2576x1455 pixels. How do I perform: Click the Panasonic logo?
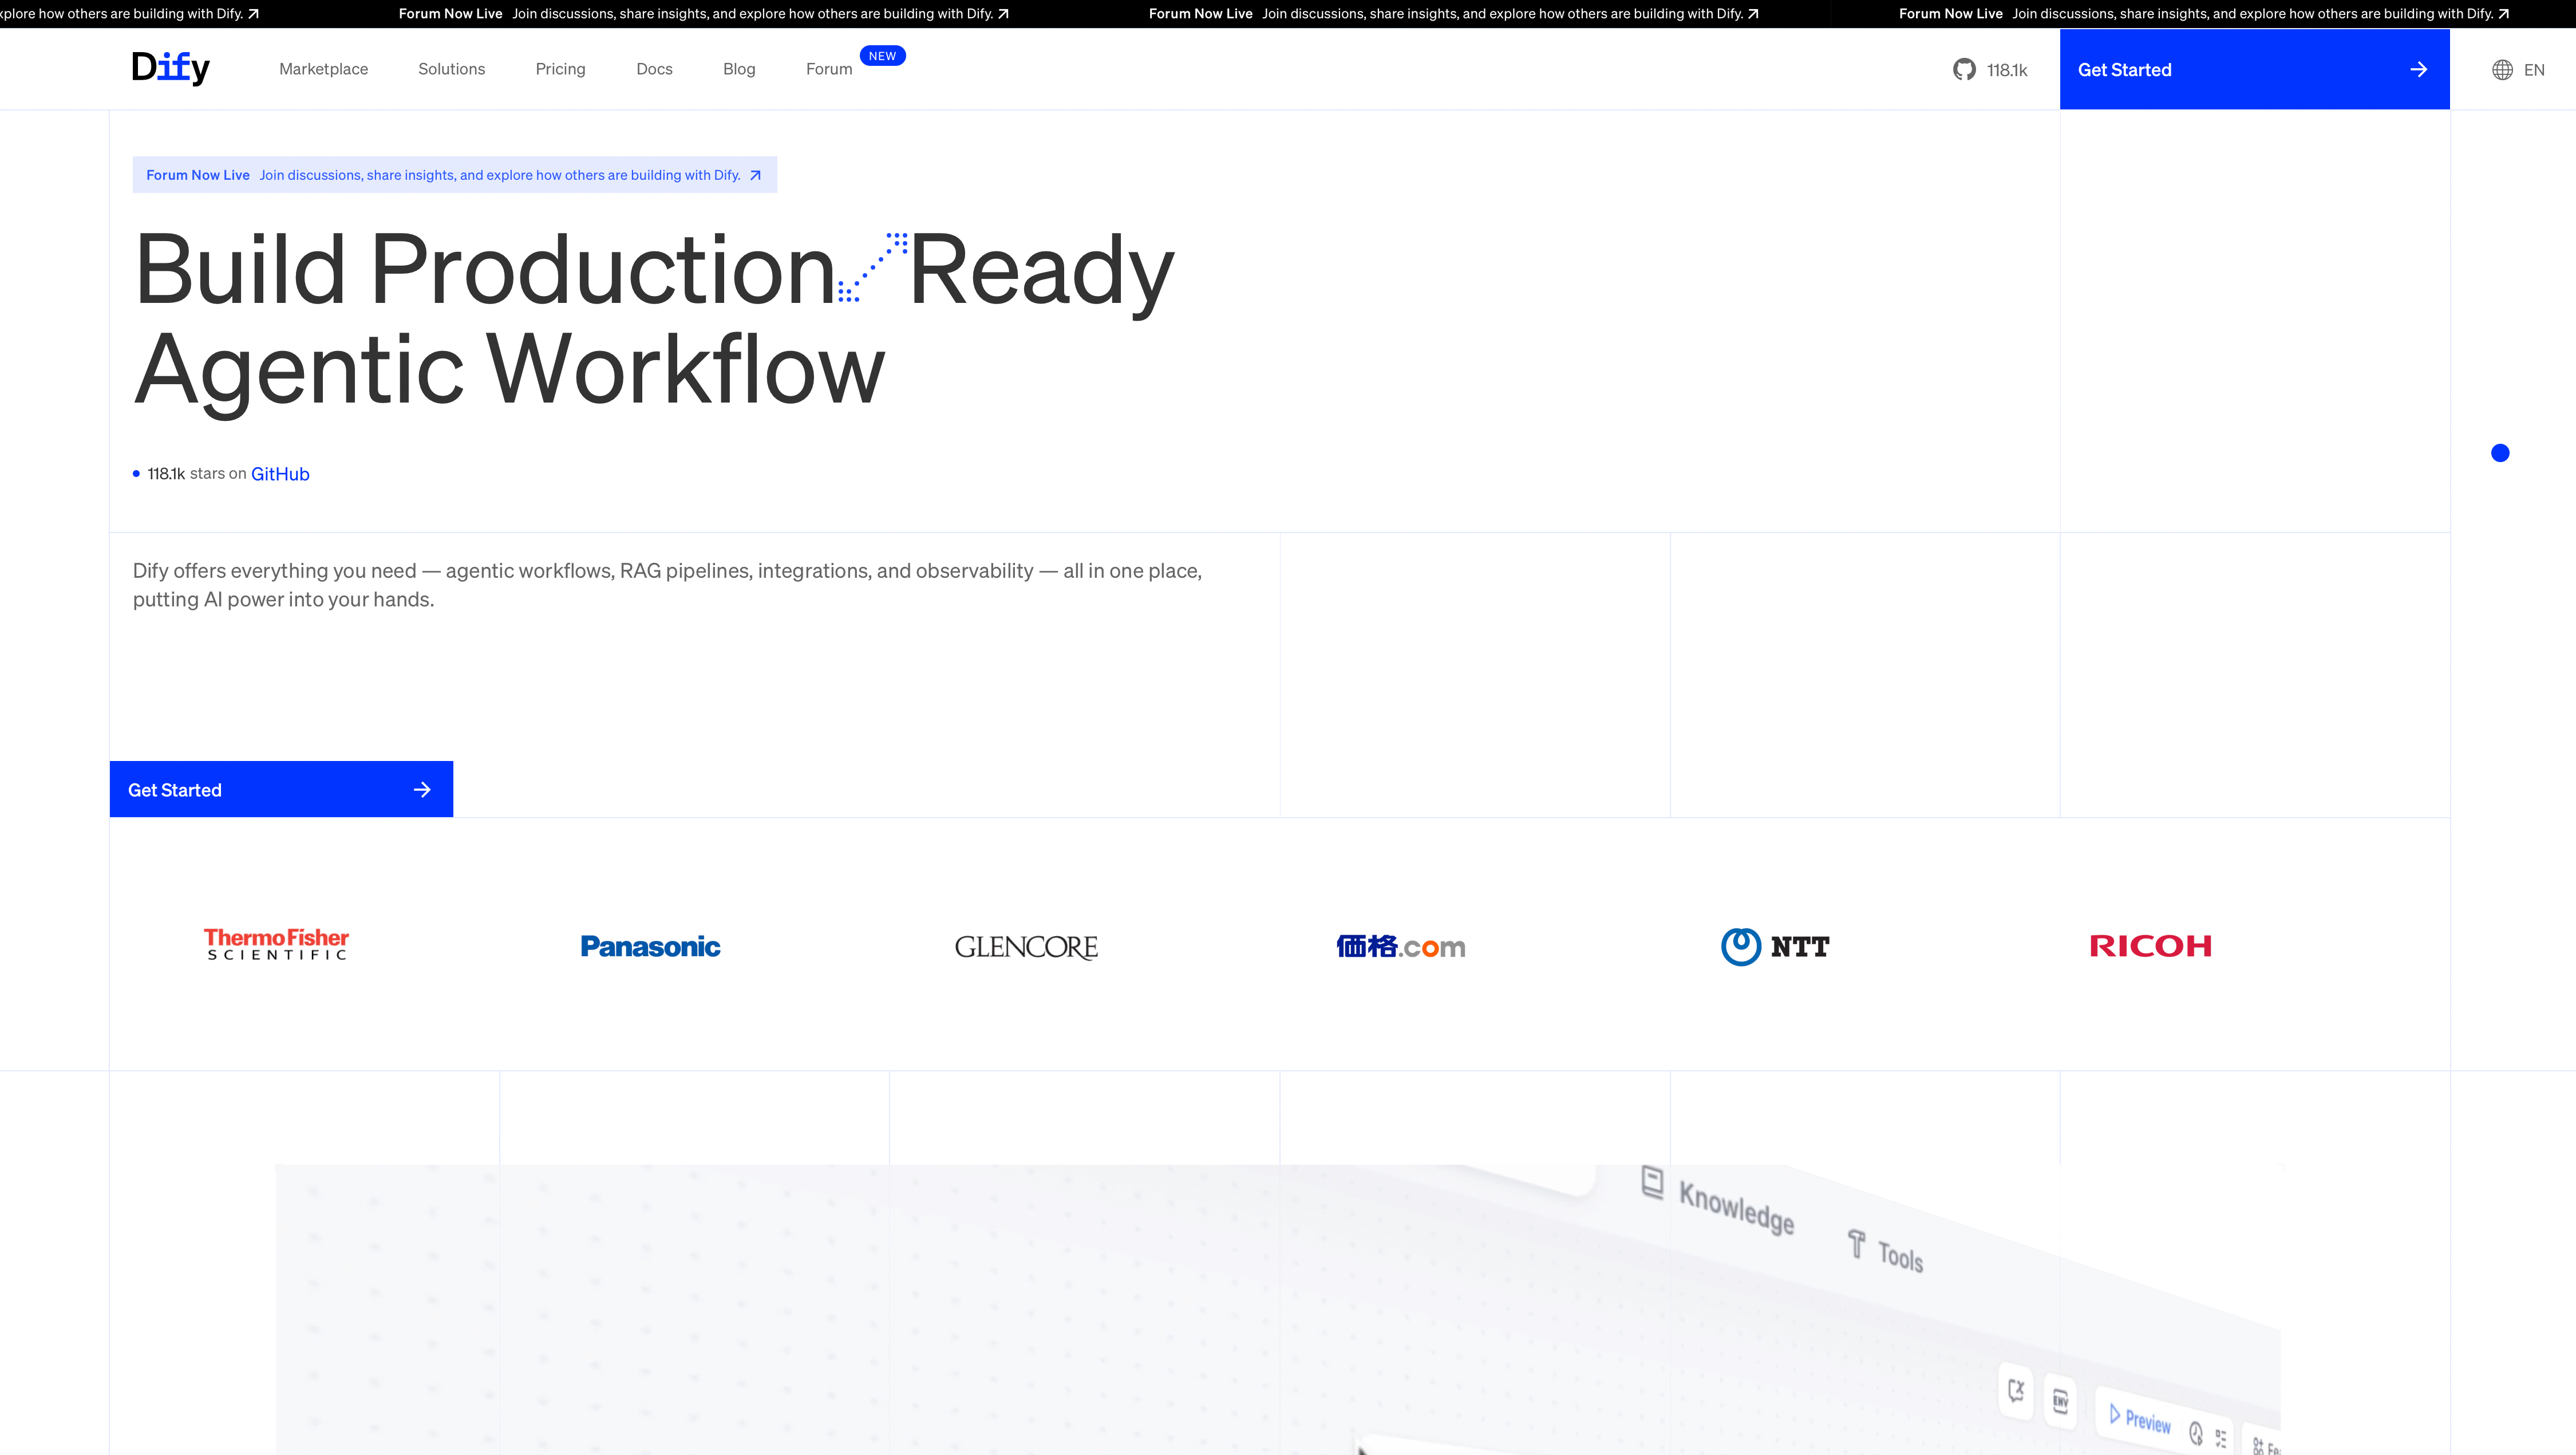click(650, 946)
